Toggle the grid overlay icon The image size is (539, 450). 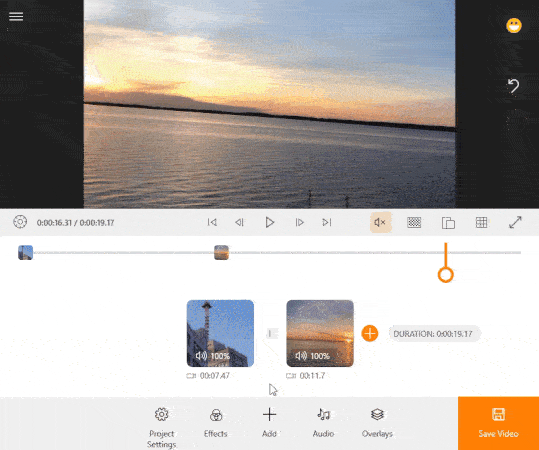pyautogui.click(x=481, y=223)
